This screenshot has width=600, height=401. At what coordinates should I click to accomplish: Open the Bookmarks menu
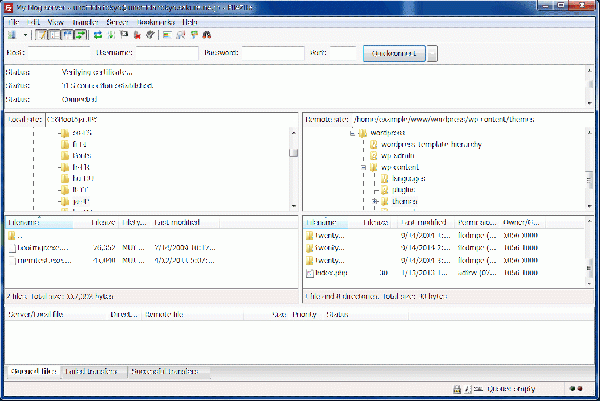(156, 22)
